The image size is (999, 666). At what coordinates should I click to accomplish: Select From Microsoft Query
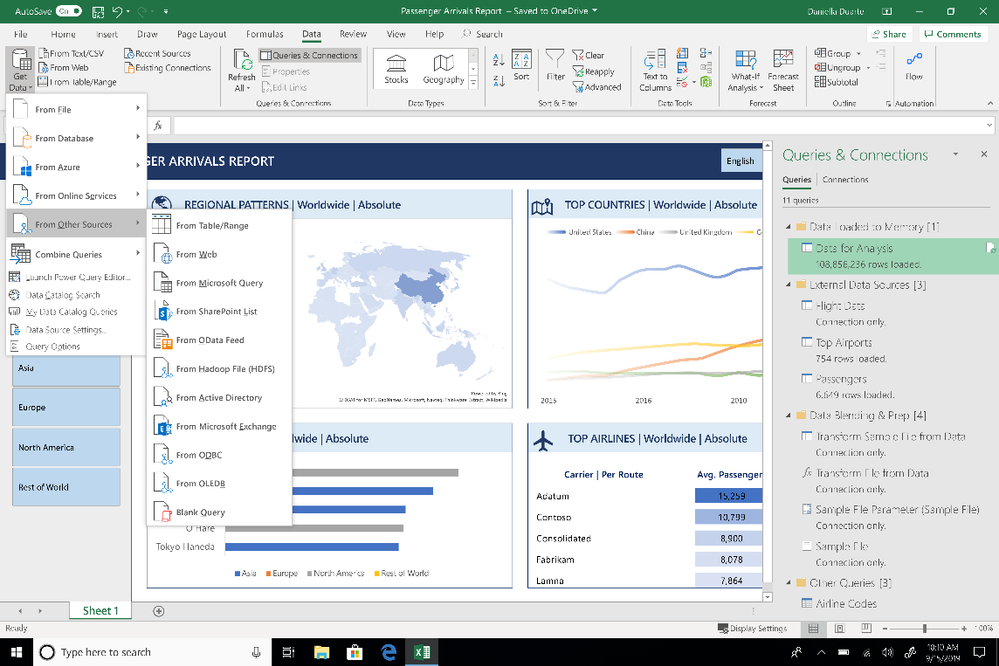click(x=219, y=282)
